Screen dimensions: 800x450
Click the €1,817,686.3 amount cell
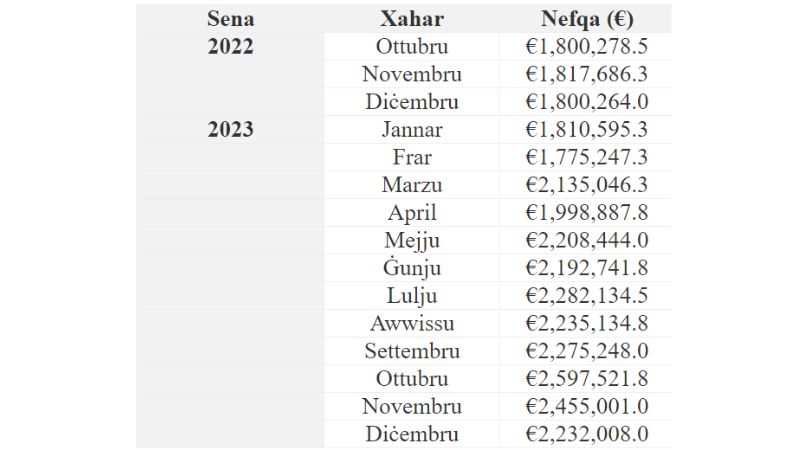(585, 74)
